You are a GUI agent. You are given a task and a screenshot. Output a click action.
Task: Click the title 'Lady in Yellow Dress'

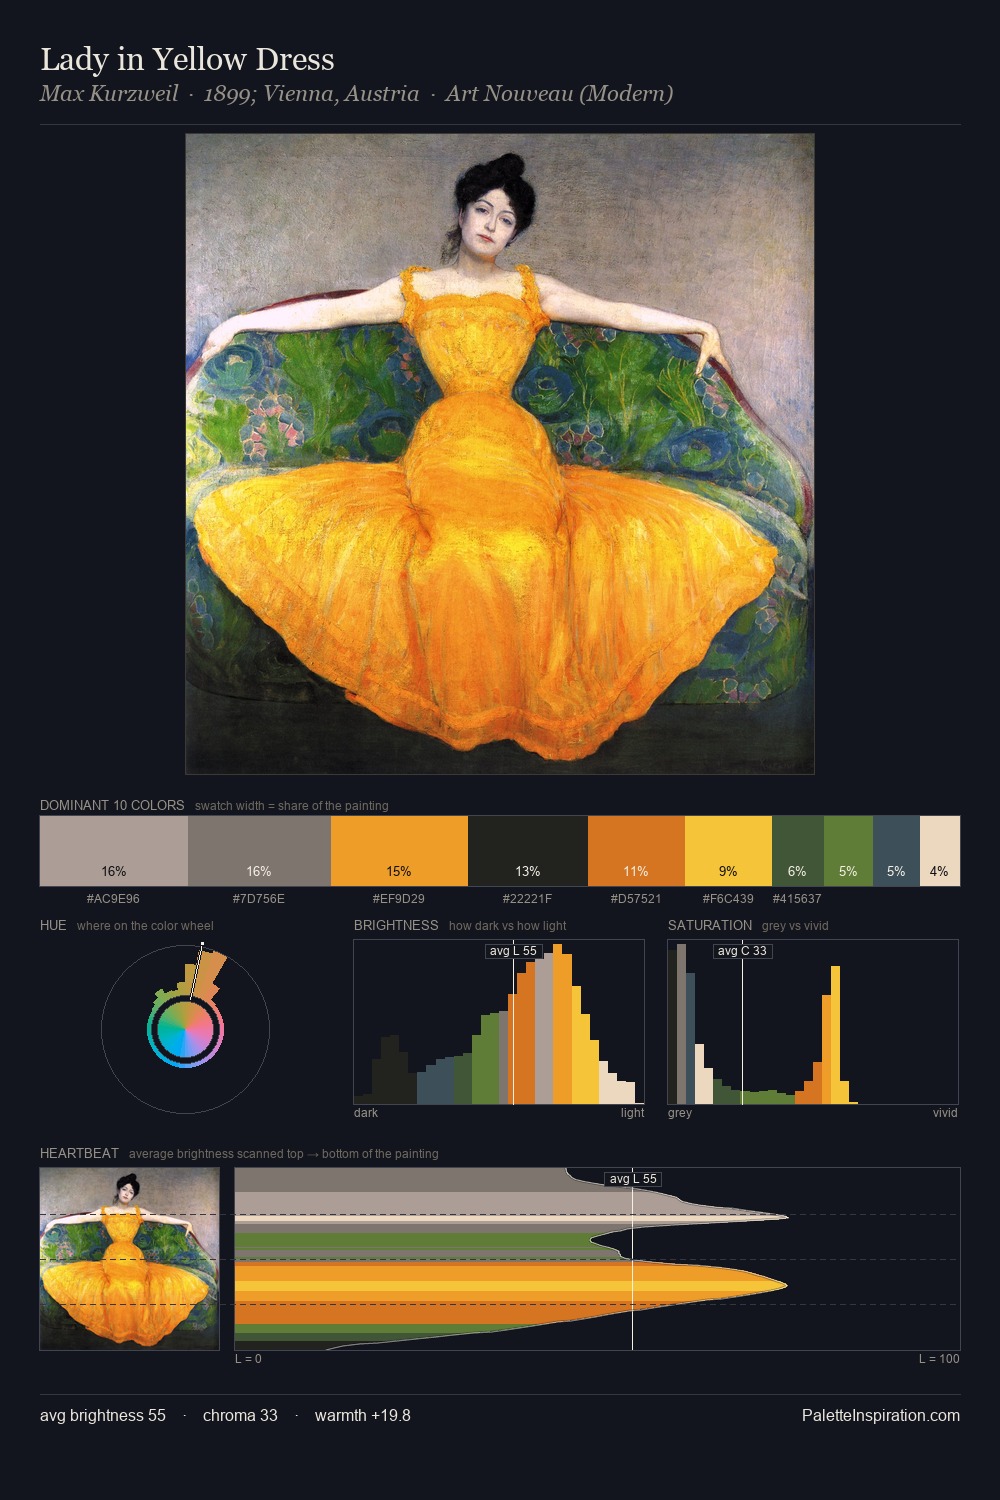click(187, 59)
